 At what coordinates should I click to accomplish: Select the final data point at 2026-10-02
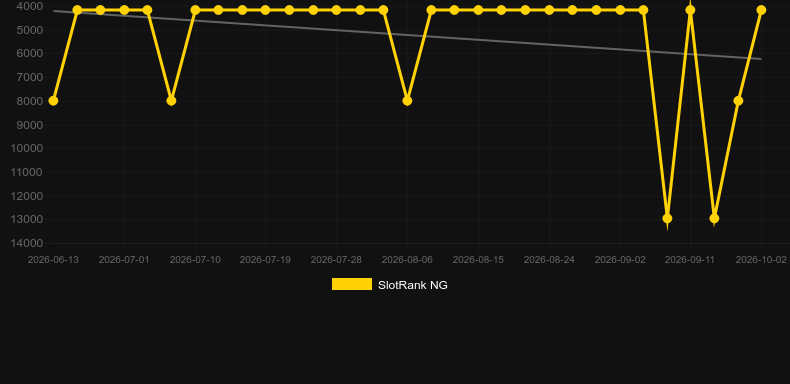click(761, 10)
